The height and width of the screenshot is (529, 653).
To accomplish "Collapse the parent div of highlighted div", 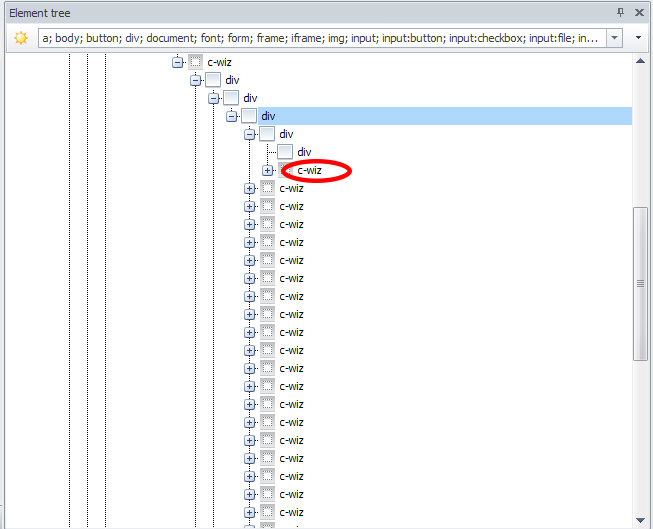I will point(214,98).
